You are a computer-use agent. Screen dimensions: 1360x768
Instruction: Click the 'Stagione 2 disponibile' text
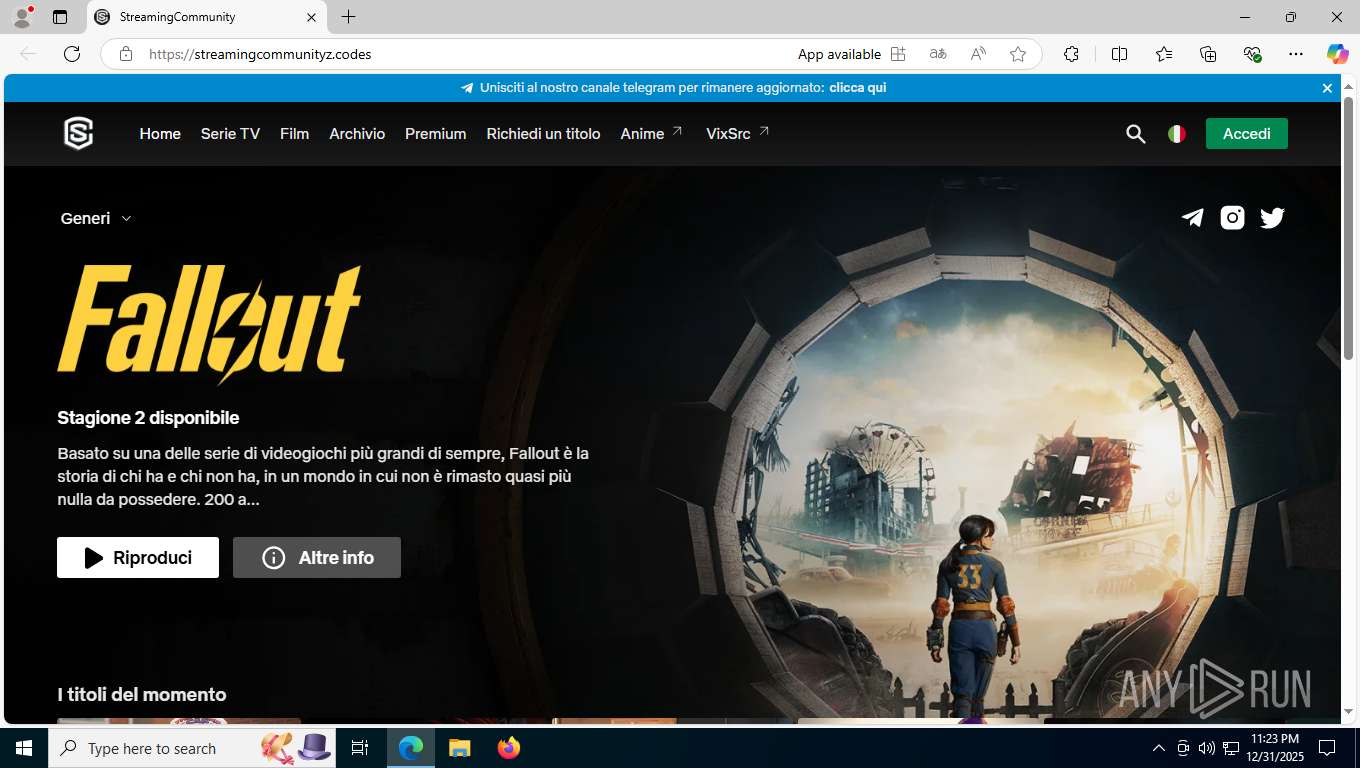148,418
